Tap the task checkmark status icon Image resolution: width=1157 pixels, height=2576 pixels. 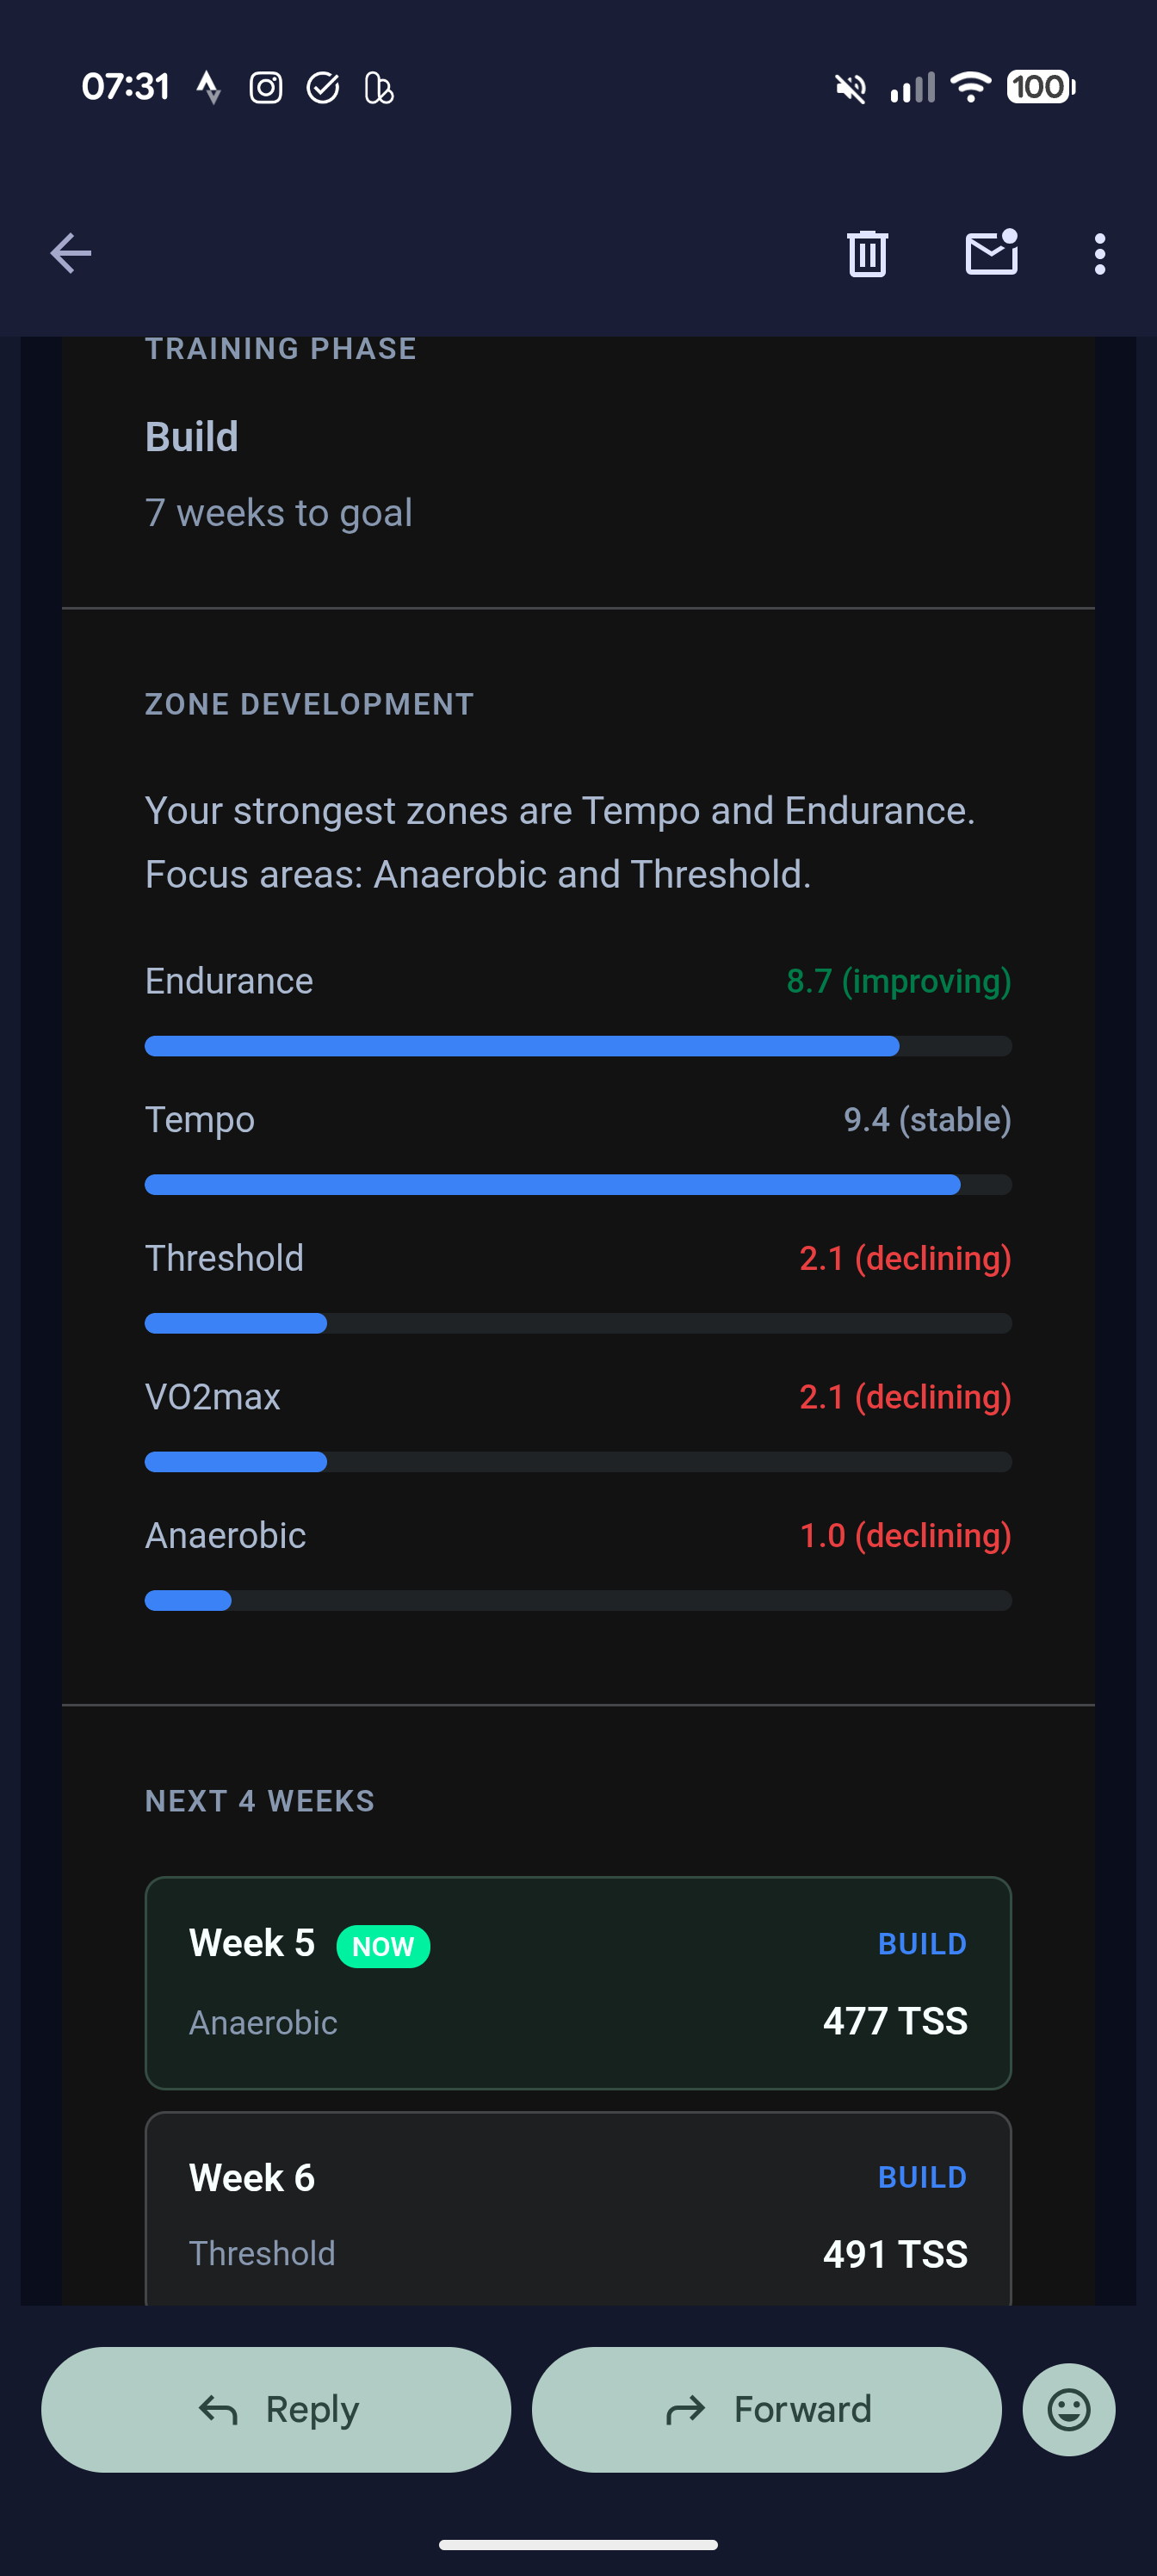[x=322, y=88]
